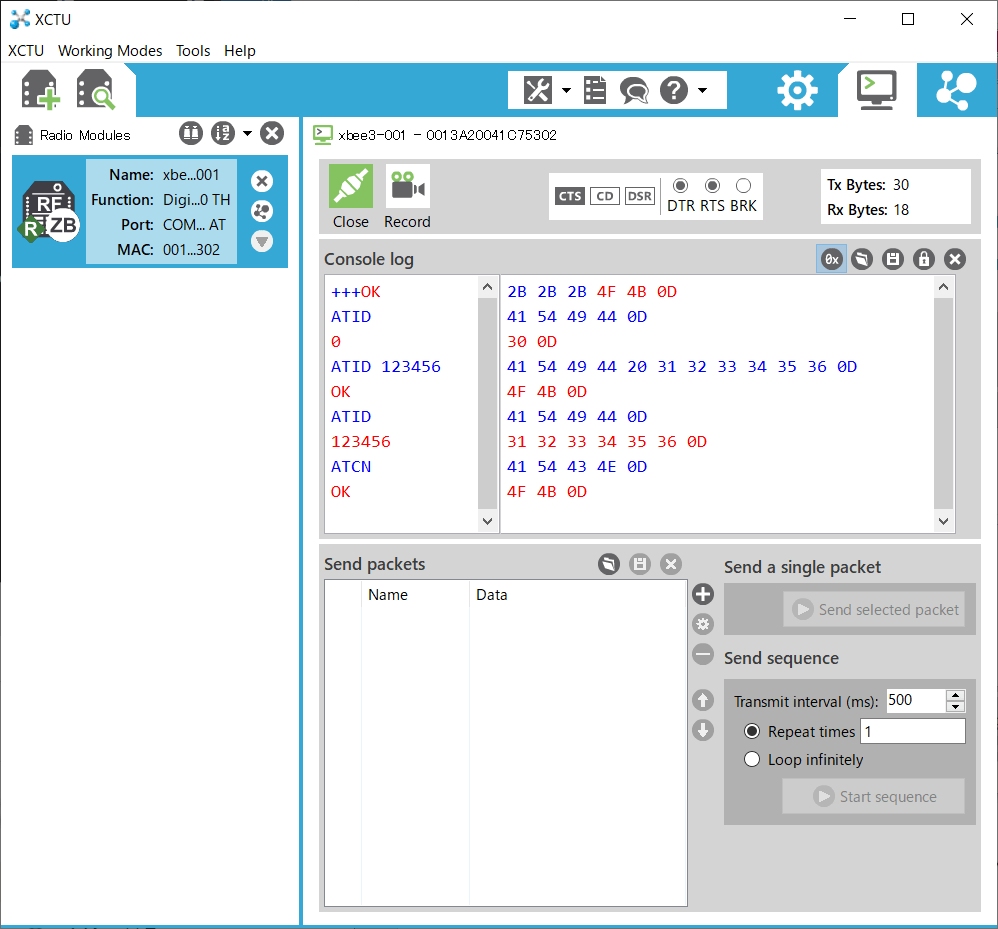Toggle the hexadecimal view 0x button
Viewport: 998px width, 929px height.
point(831,259)
